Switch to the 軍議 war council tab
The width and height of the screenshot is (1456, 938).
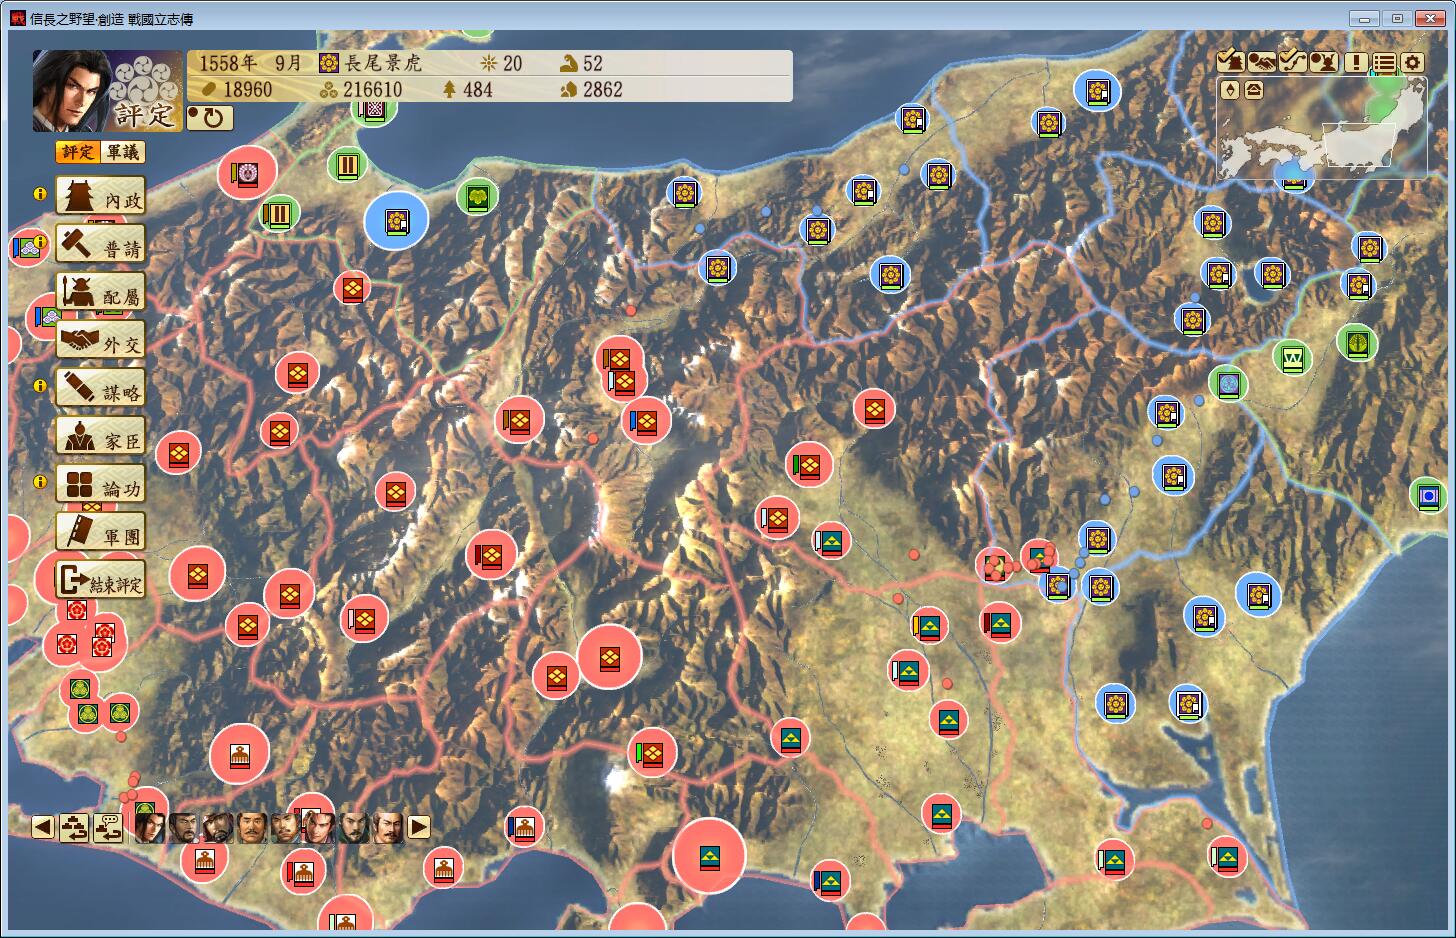(x=124, y=152)
